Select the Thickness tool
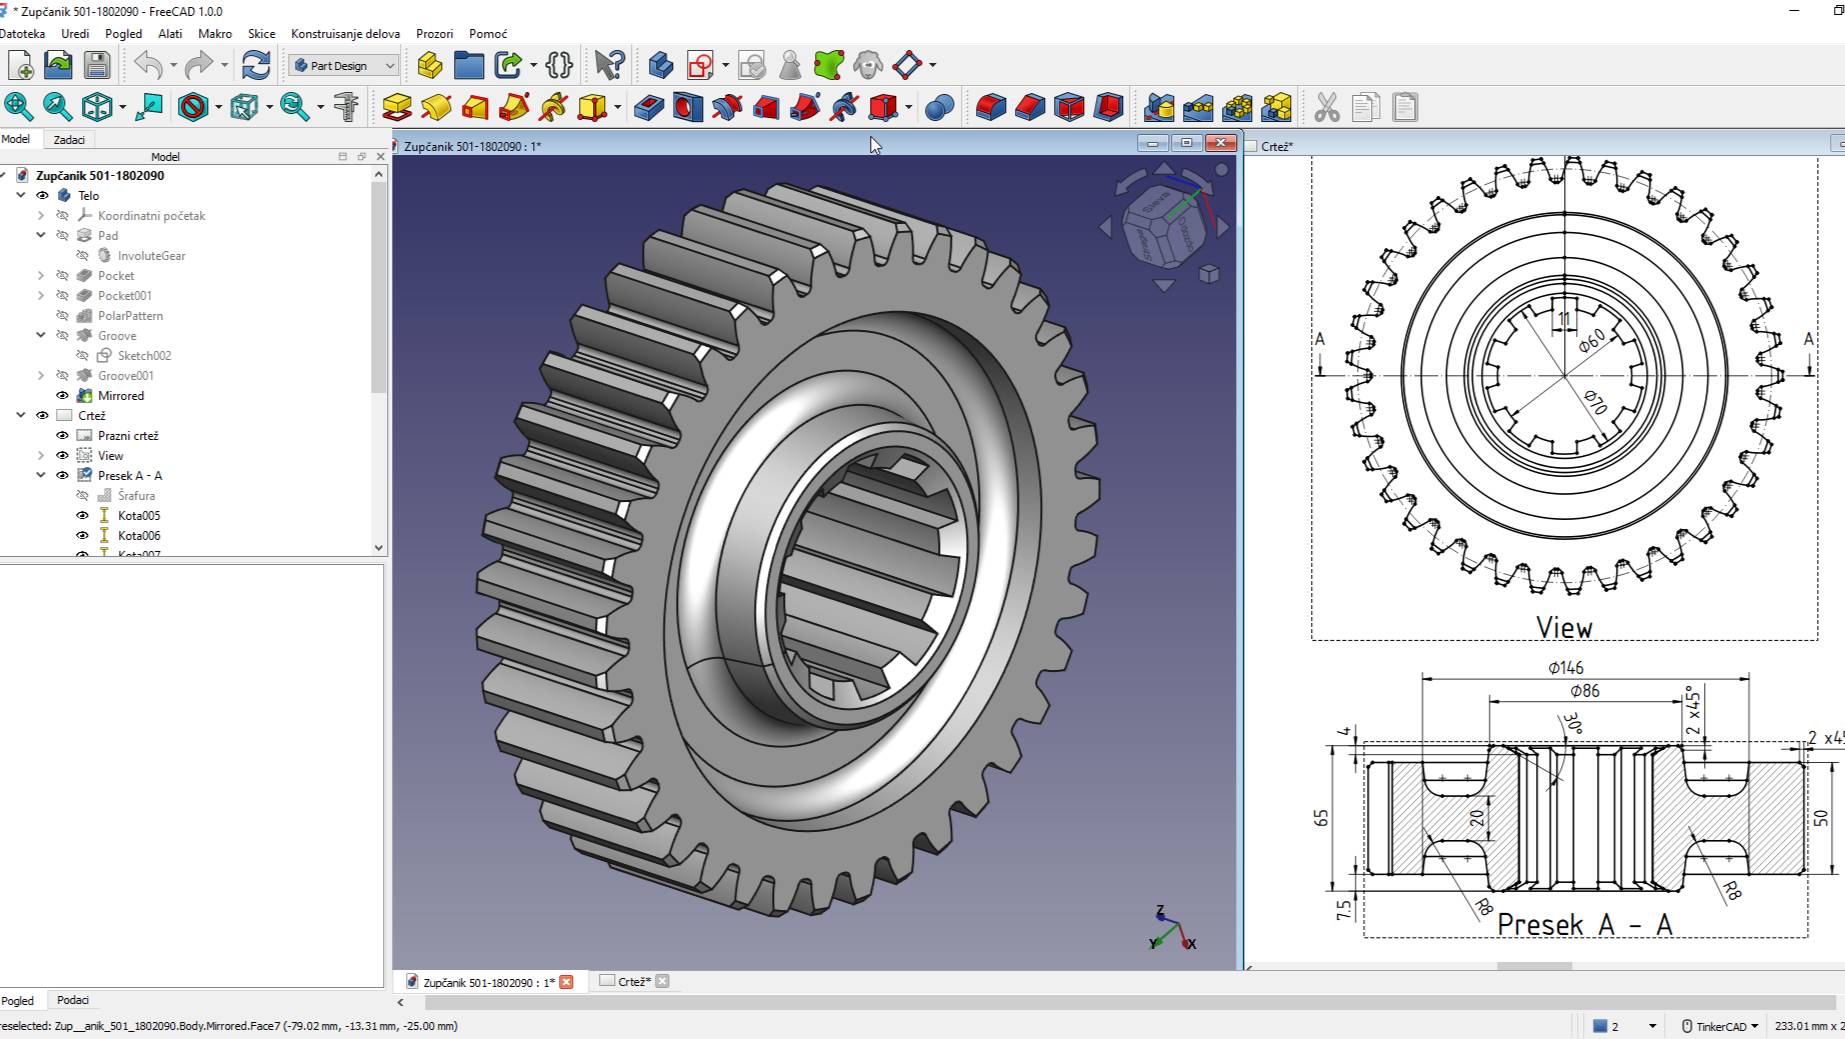The height and width of the screenshot is (1039, 1845). pyautogui.click(x=1108, y=107)
